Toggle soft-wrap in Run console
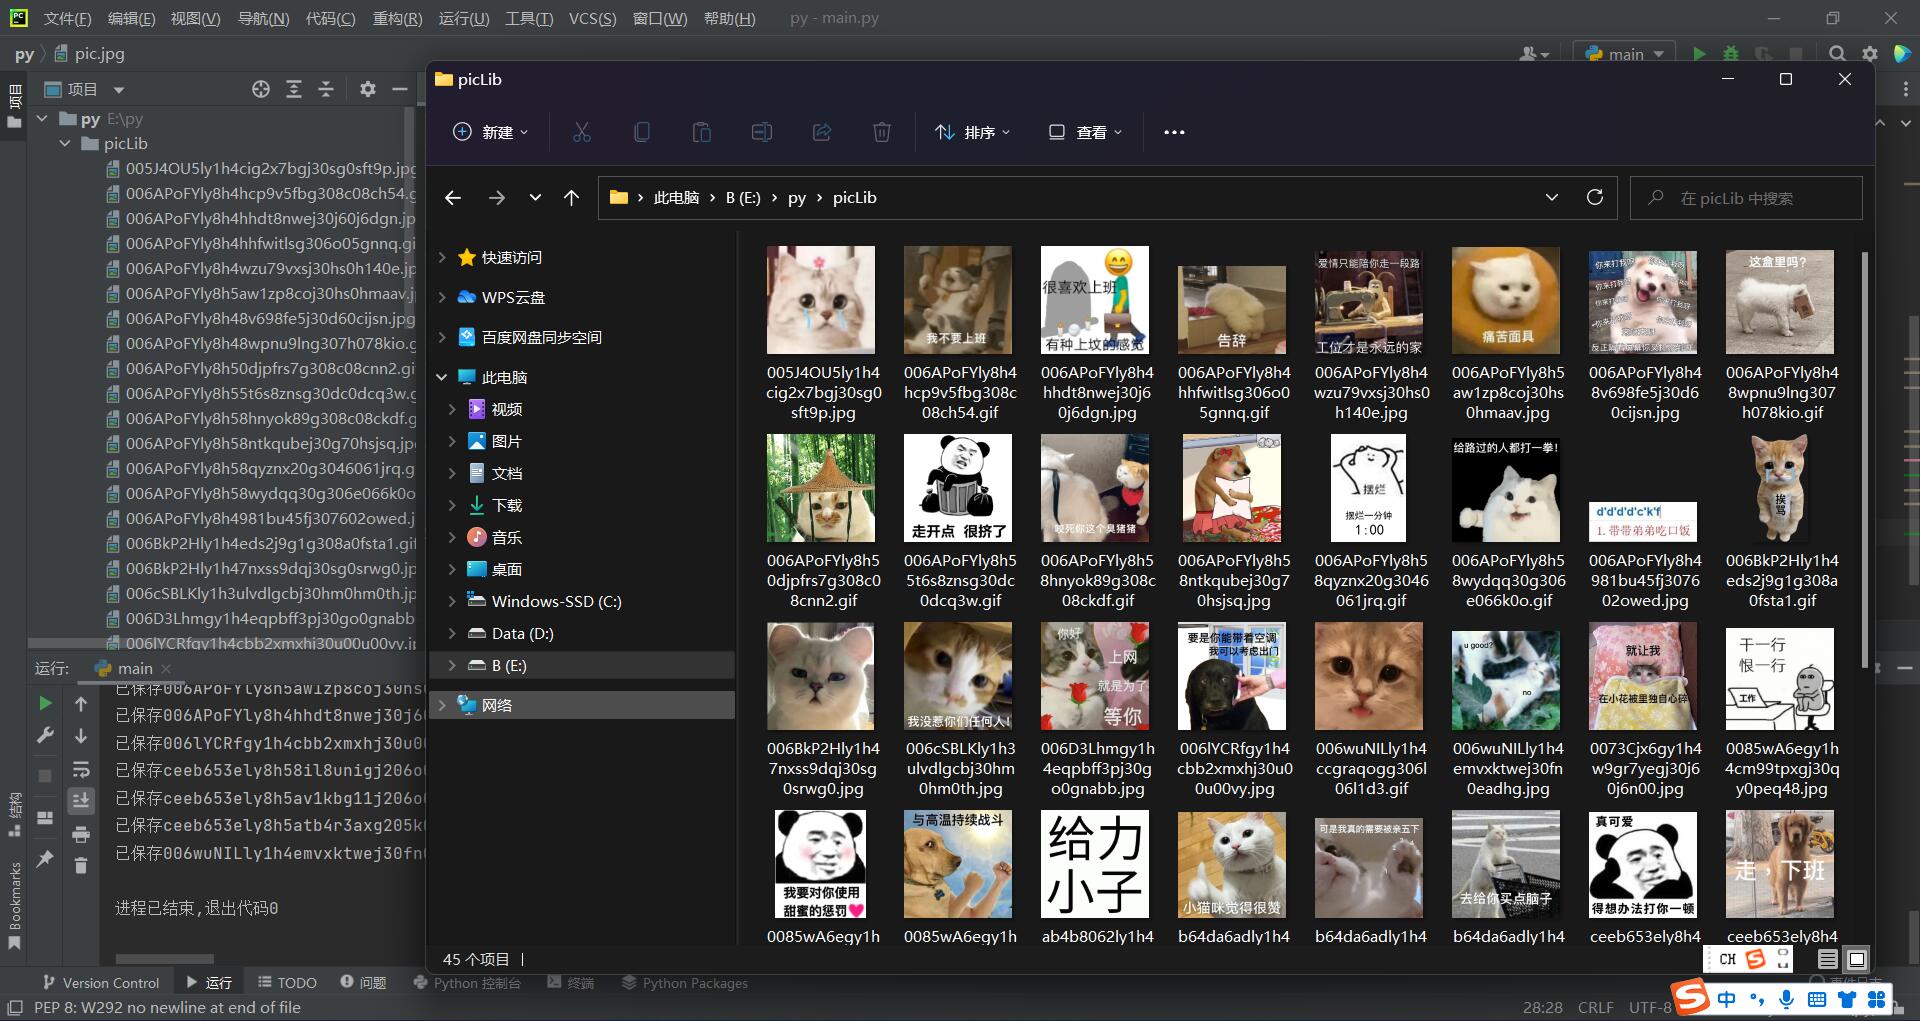This screenshot has height=1021, width=1920. pyautogui.click(x=81, y=769)
